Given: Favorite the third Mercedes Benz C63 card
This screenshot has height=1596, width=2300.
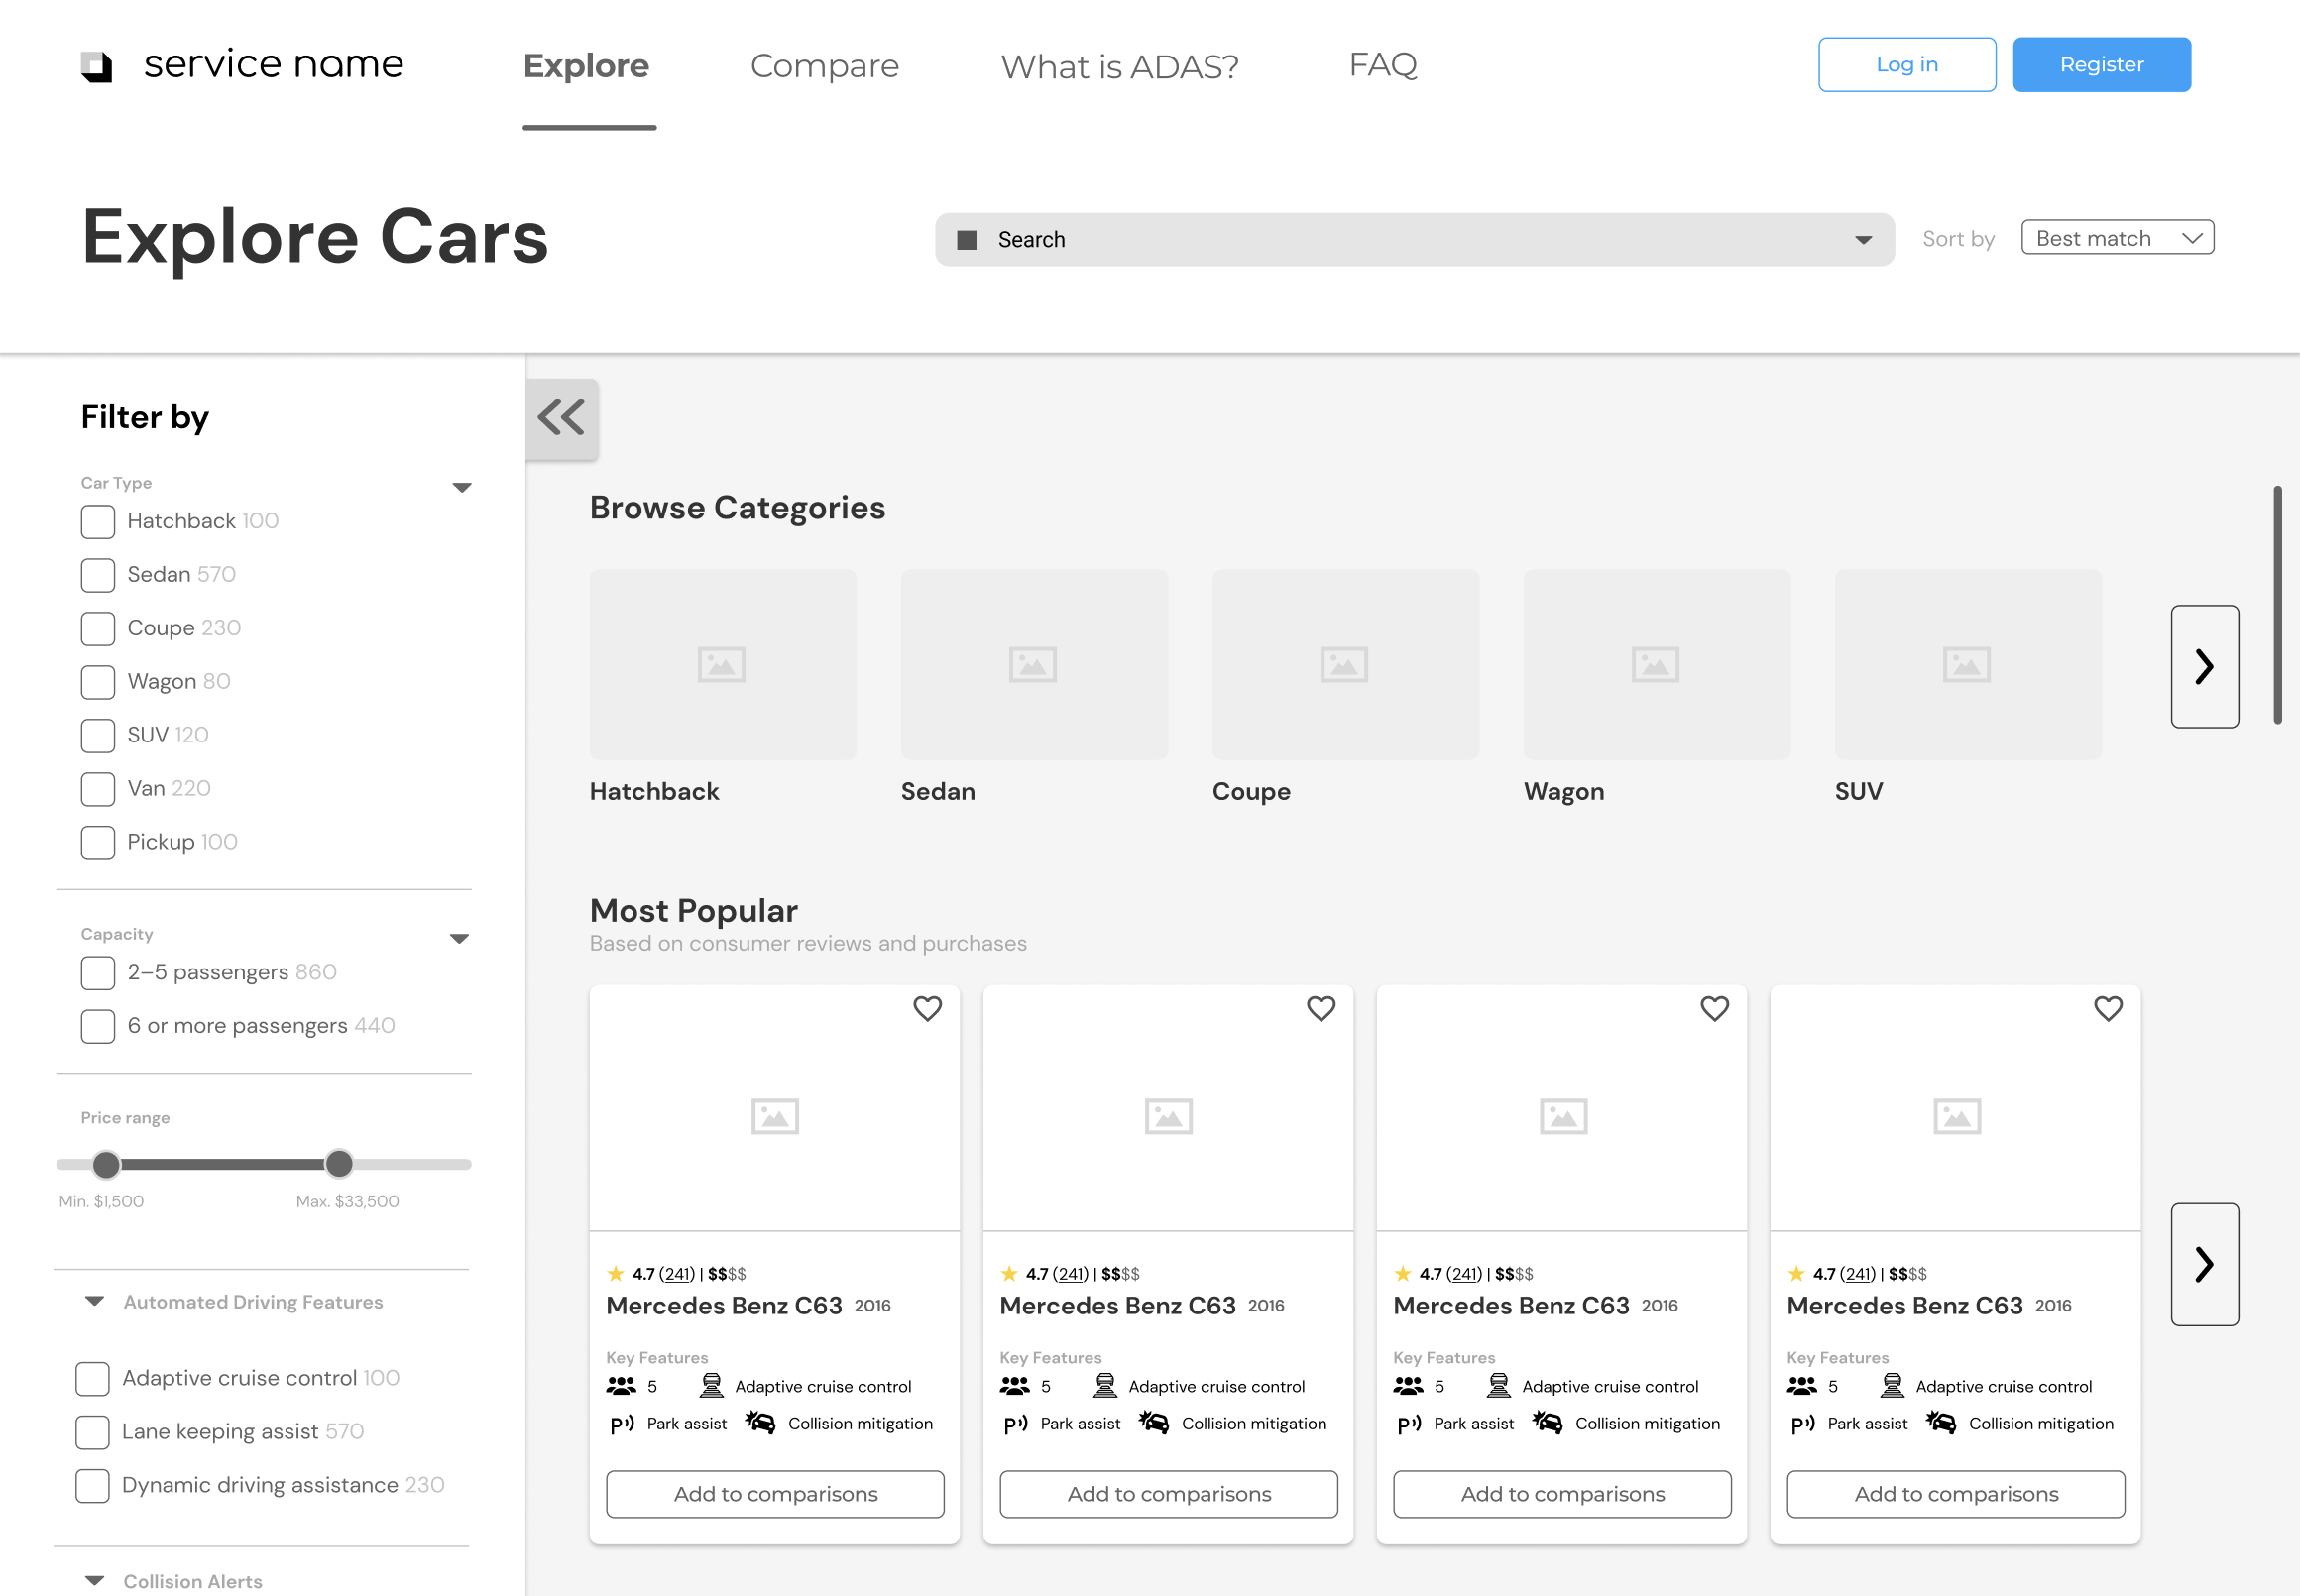Looking at the screenshot, I should (1715, 1009).
